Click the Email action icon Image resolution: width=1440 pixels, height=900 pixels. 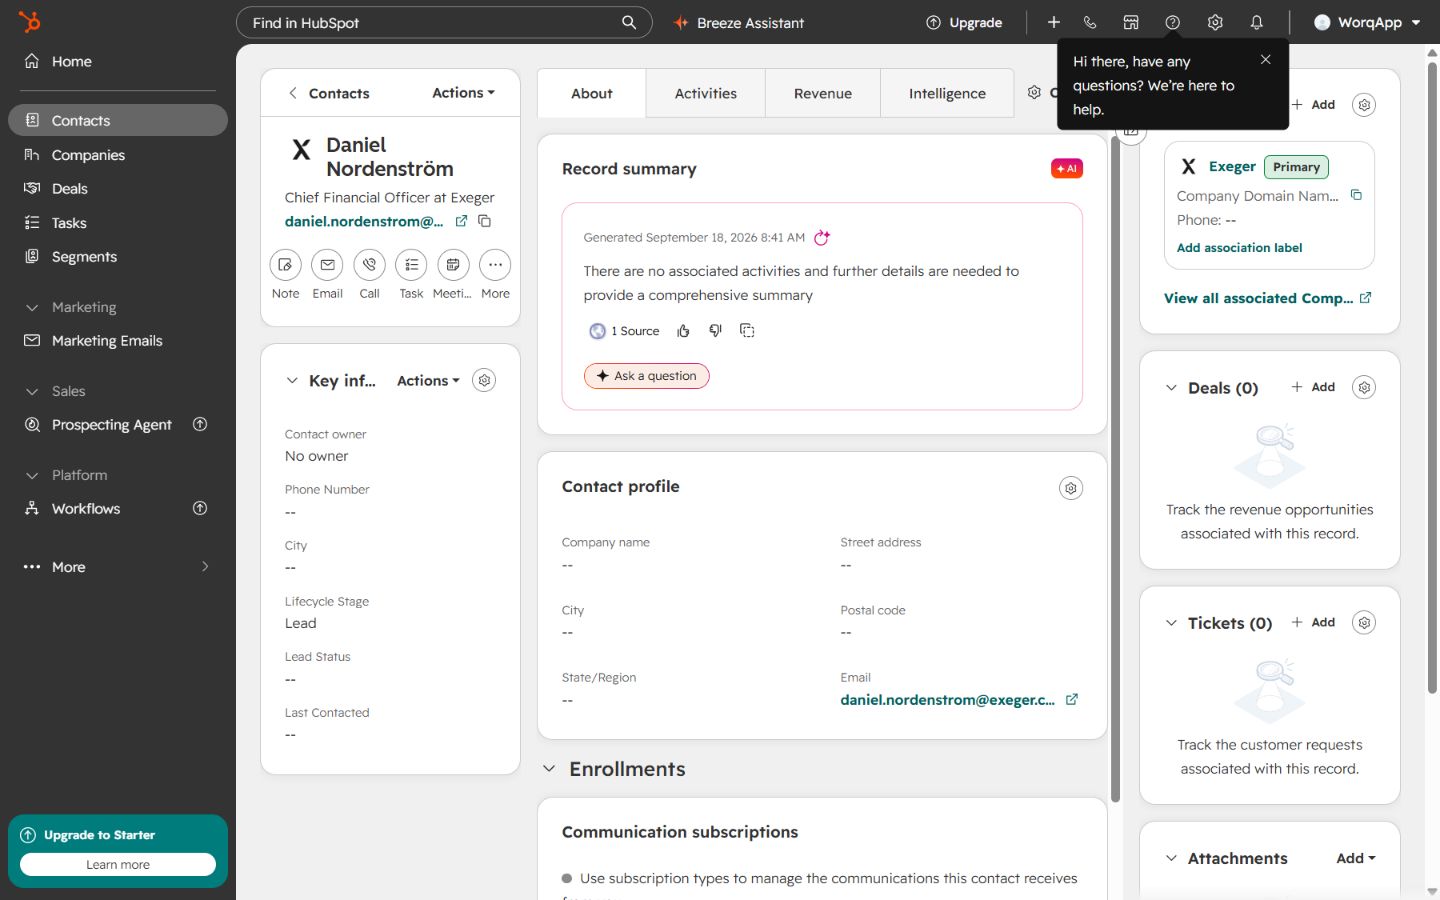coord(327,265)
